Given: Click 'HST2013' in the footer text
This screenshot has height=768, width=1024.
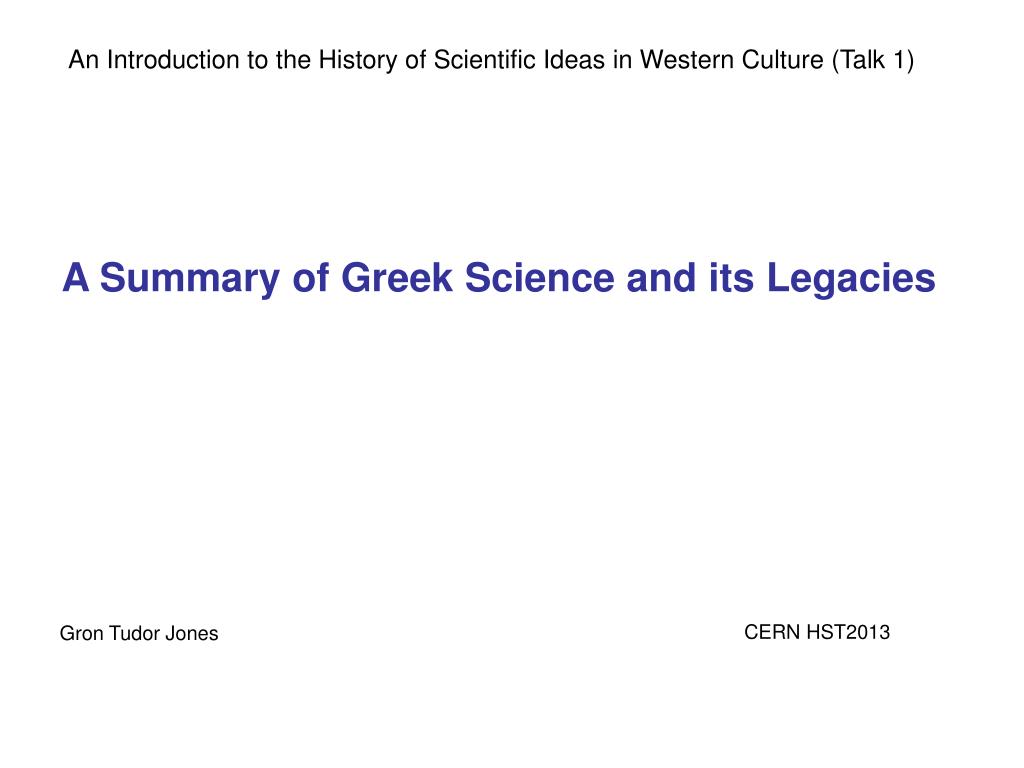Looking at the screenshot, I should pyautogui.click(x=848, y=632).
